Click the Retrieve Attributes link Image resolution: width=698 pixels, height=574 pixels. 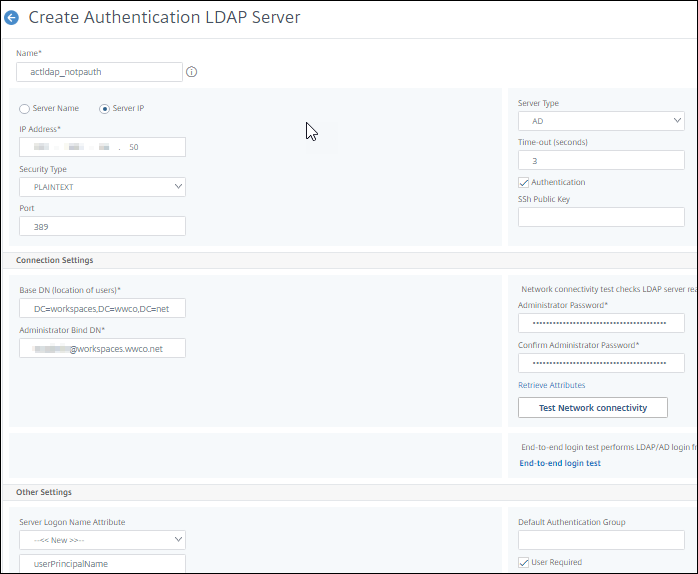551,385
